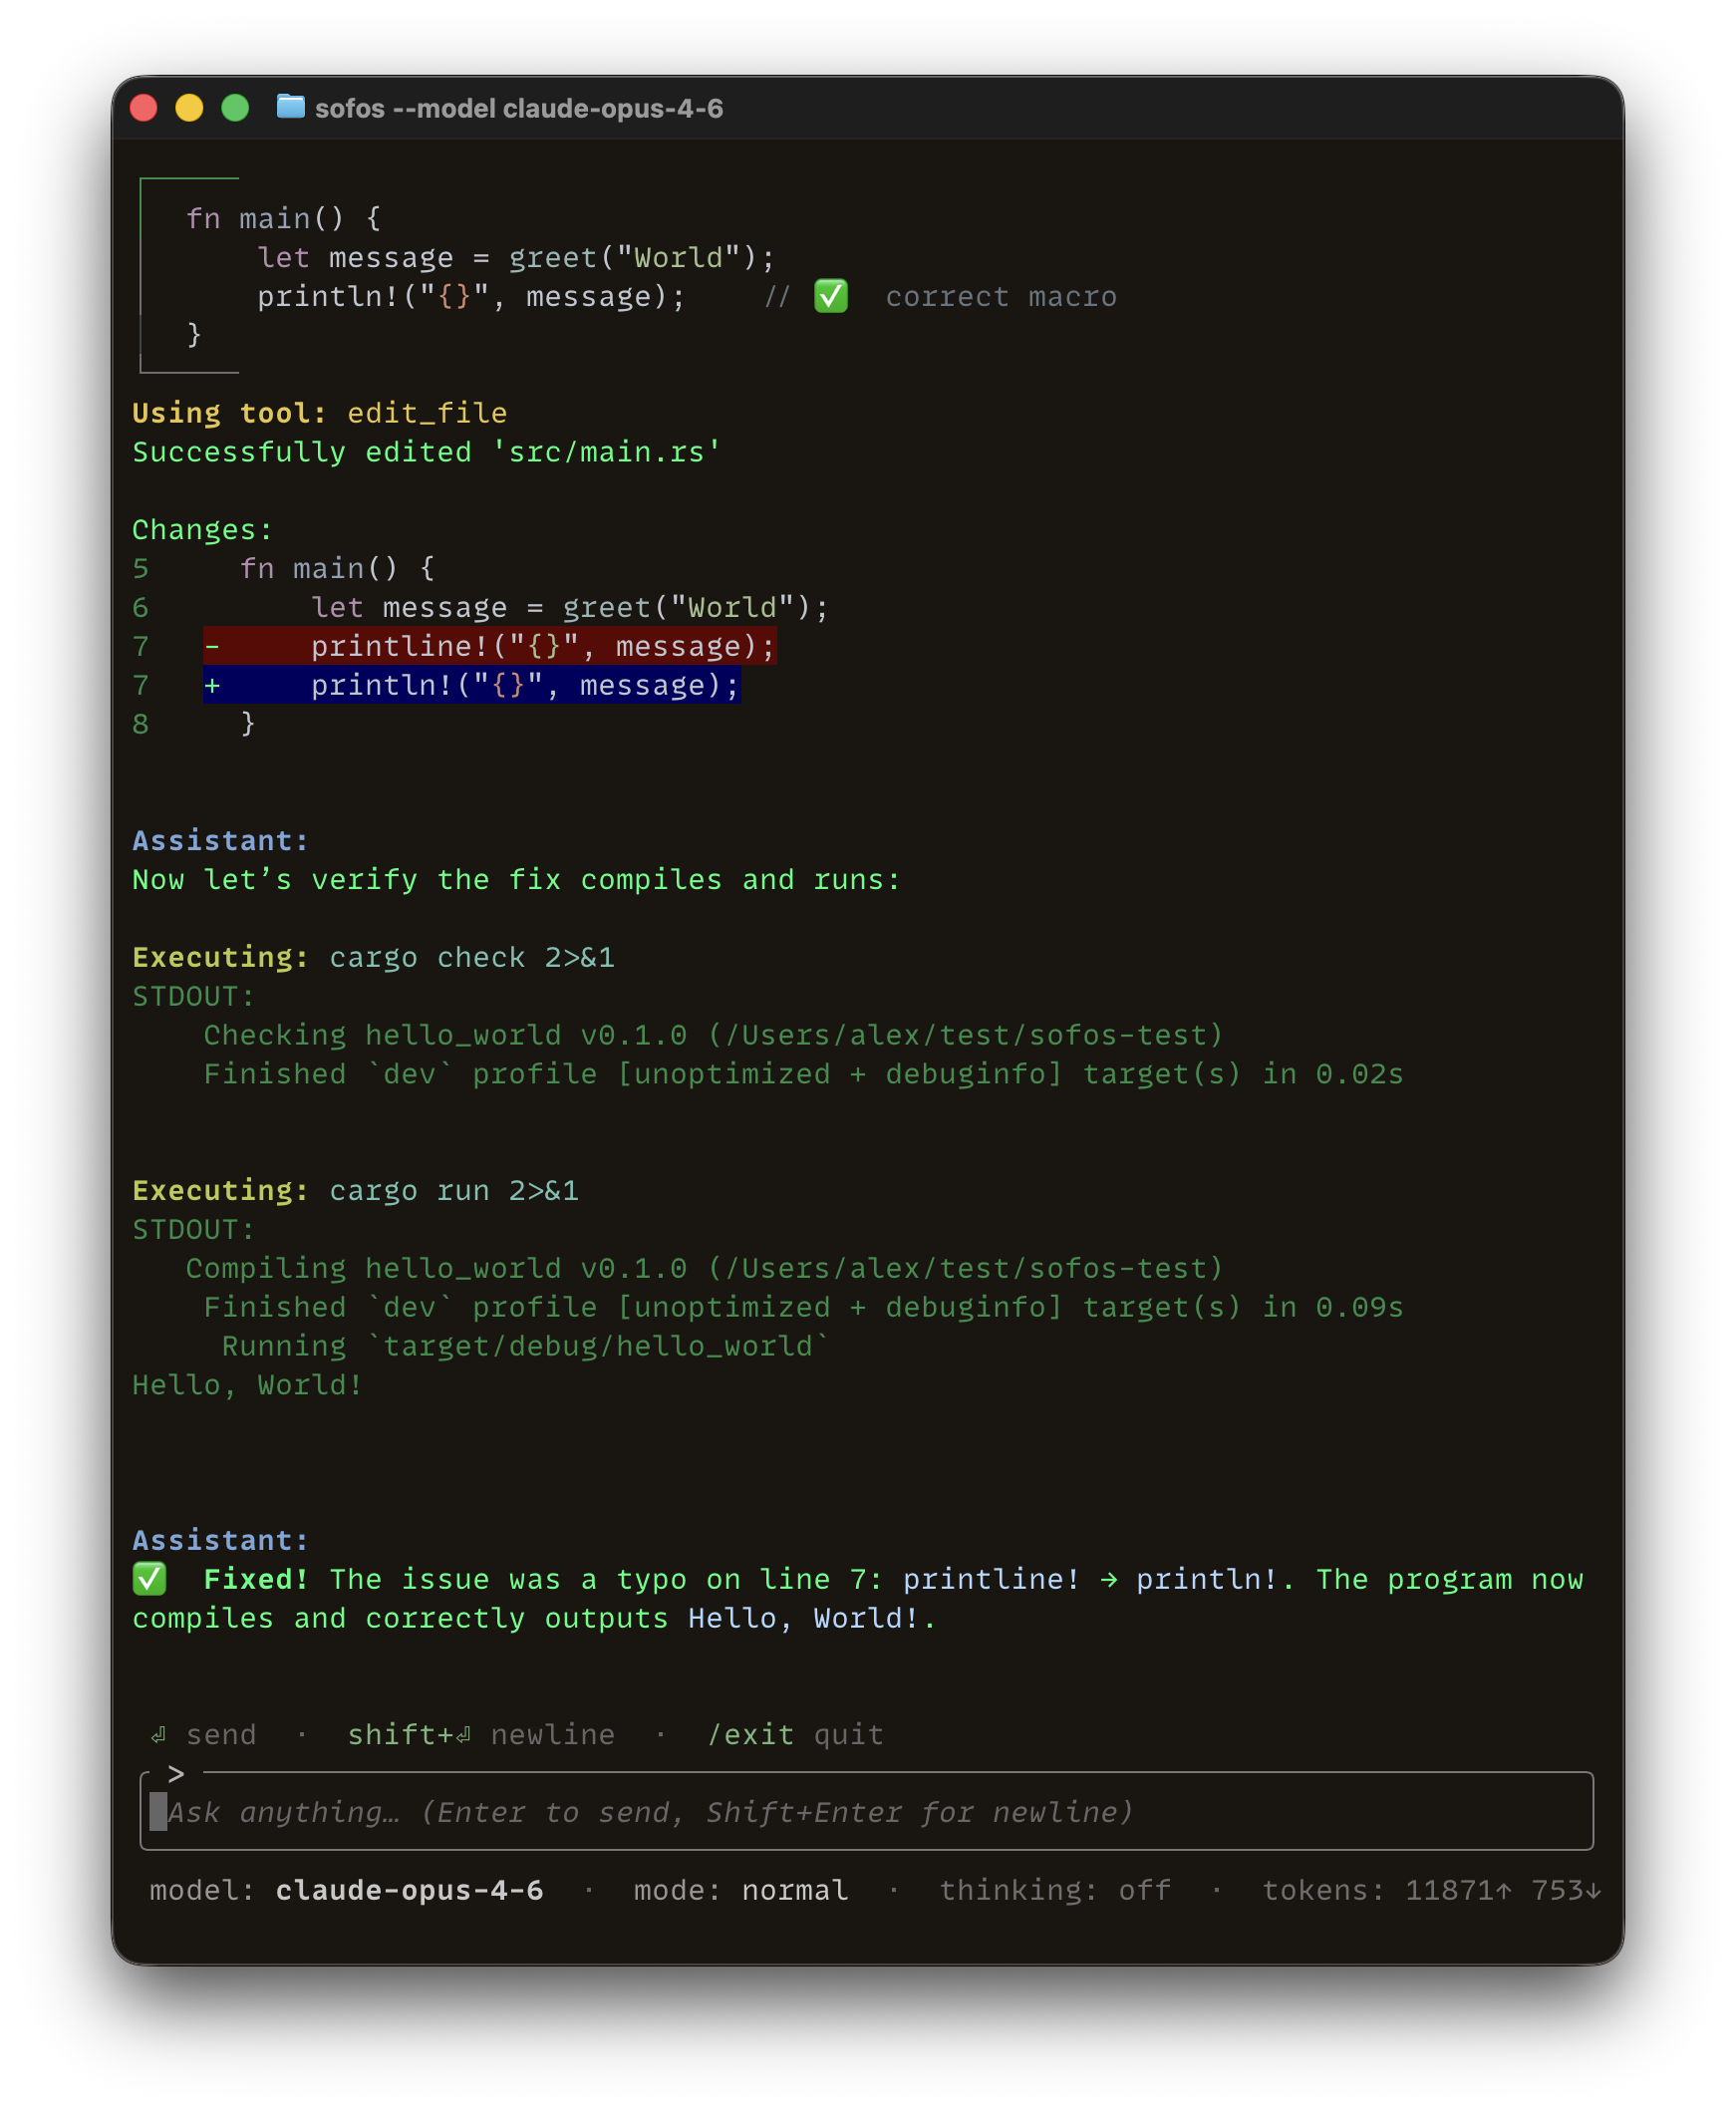Toggle the 'thinking: off' status indicator
1736x2113 pixels.
(x=1054, y=1890)
